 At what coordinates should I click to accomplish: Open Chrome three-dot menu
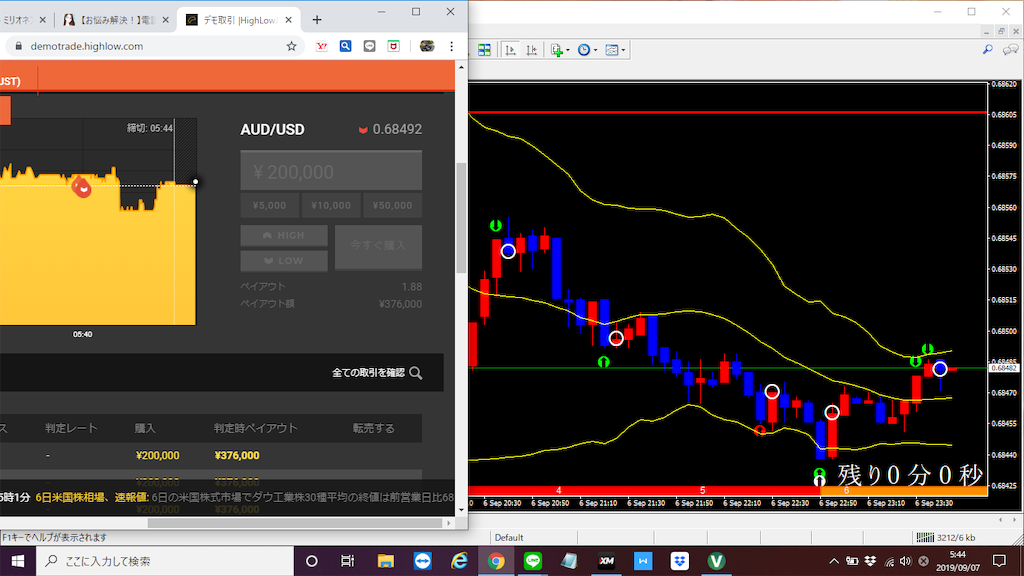point(451,46)
